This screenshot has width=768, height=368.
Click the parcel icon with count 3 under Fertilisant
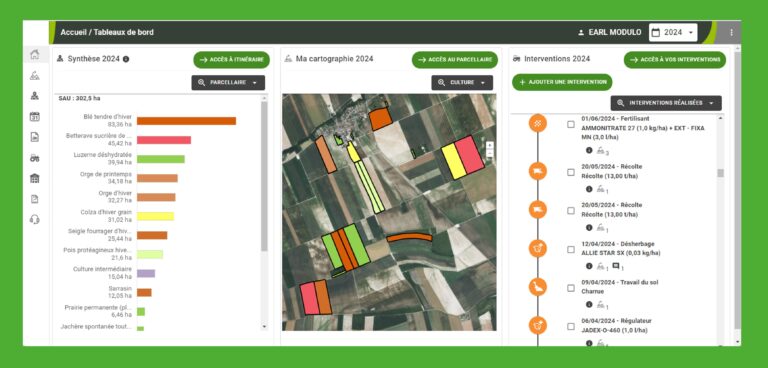coord(601,151)
